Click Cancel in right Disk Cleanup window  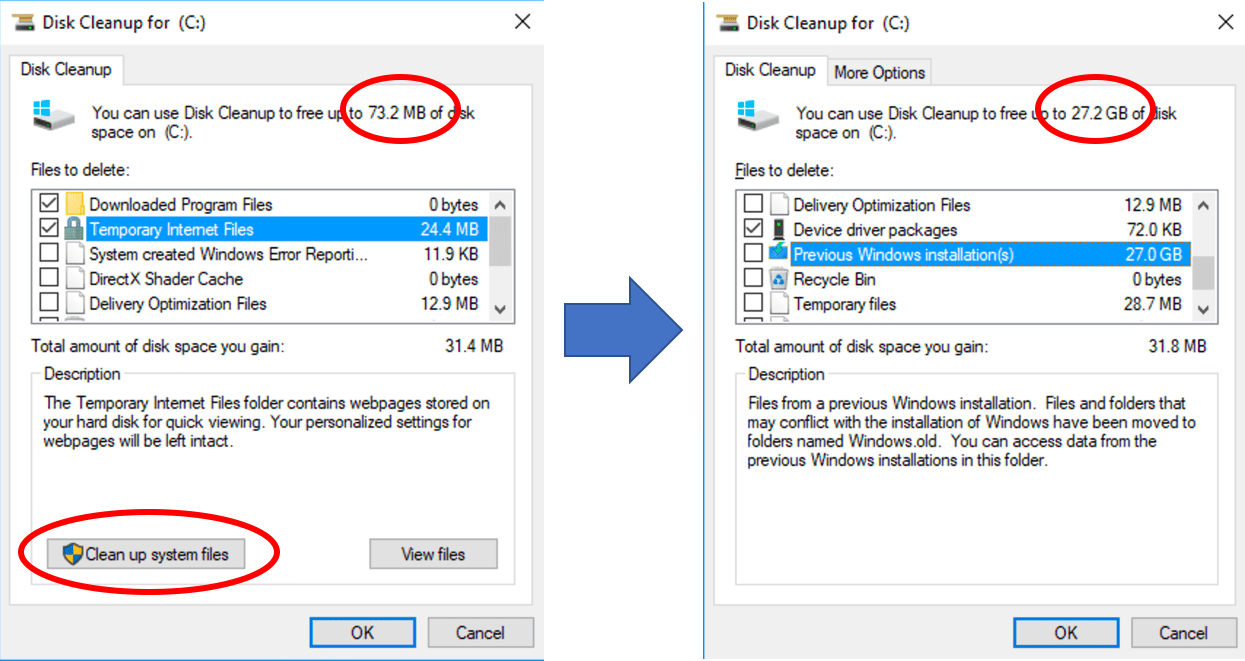(x=1184, y=632)
